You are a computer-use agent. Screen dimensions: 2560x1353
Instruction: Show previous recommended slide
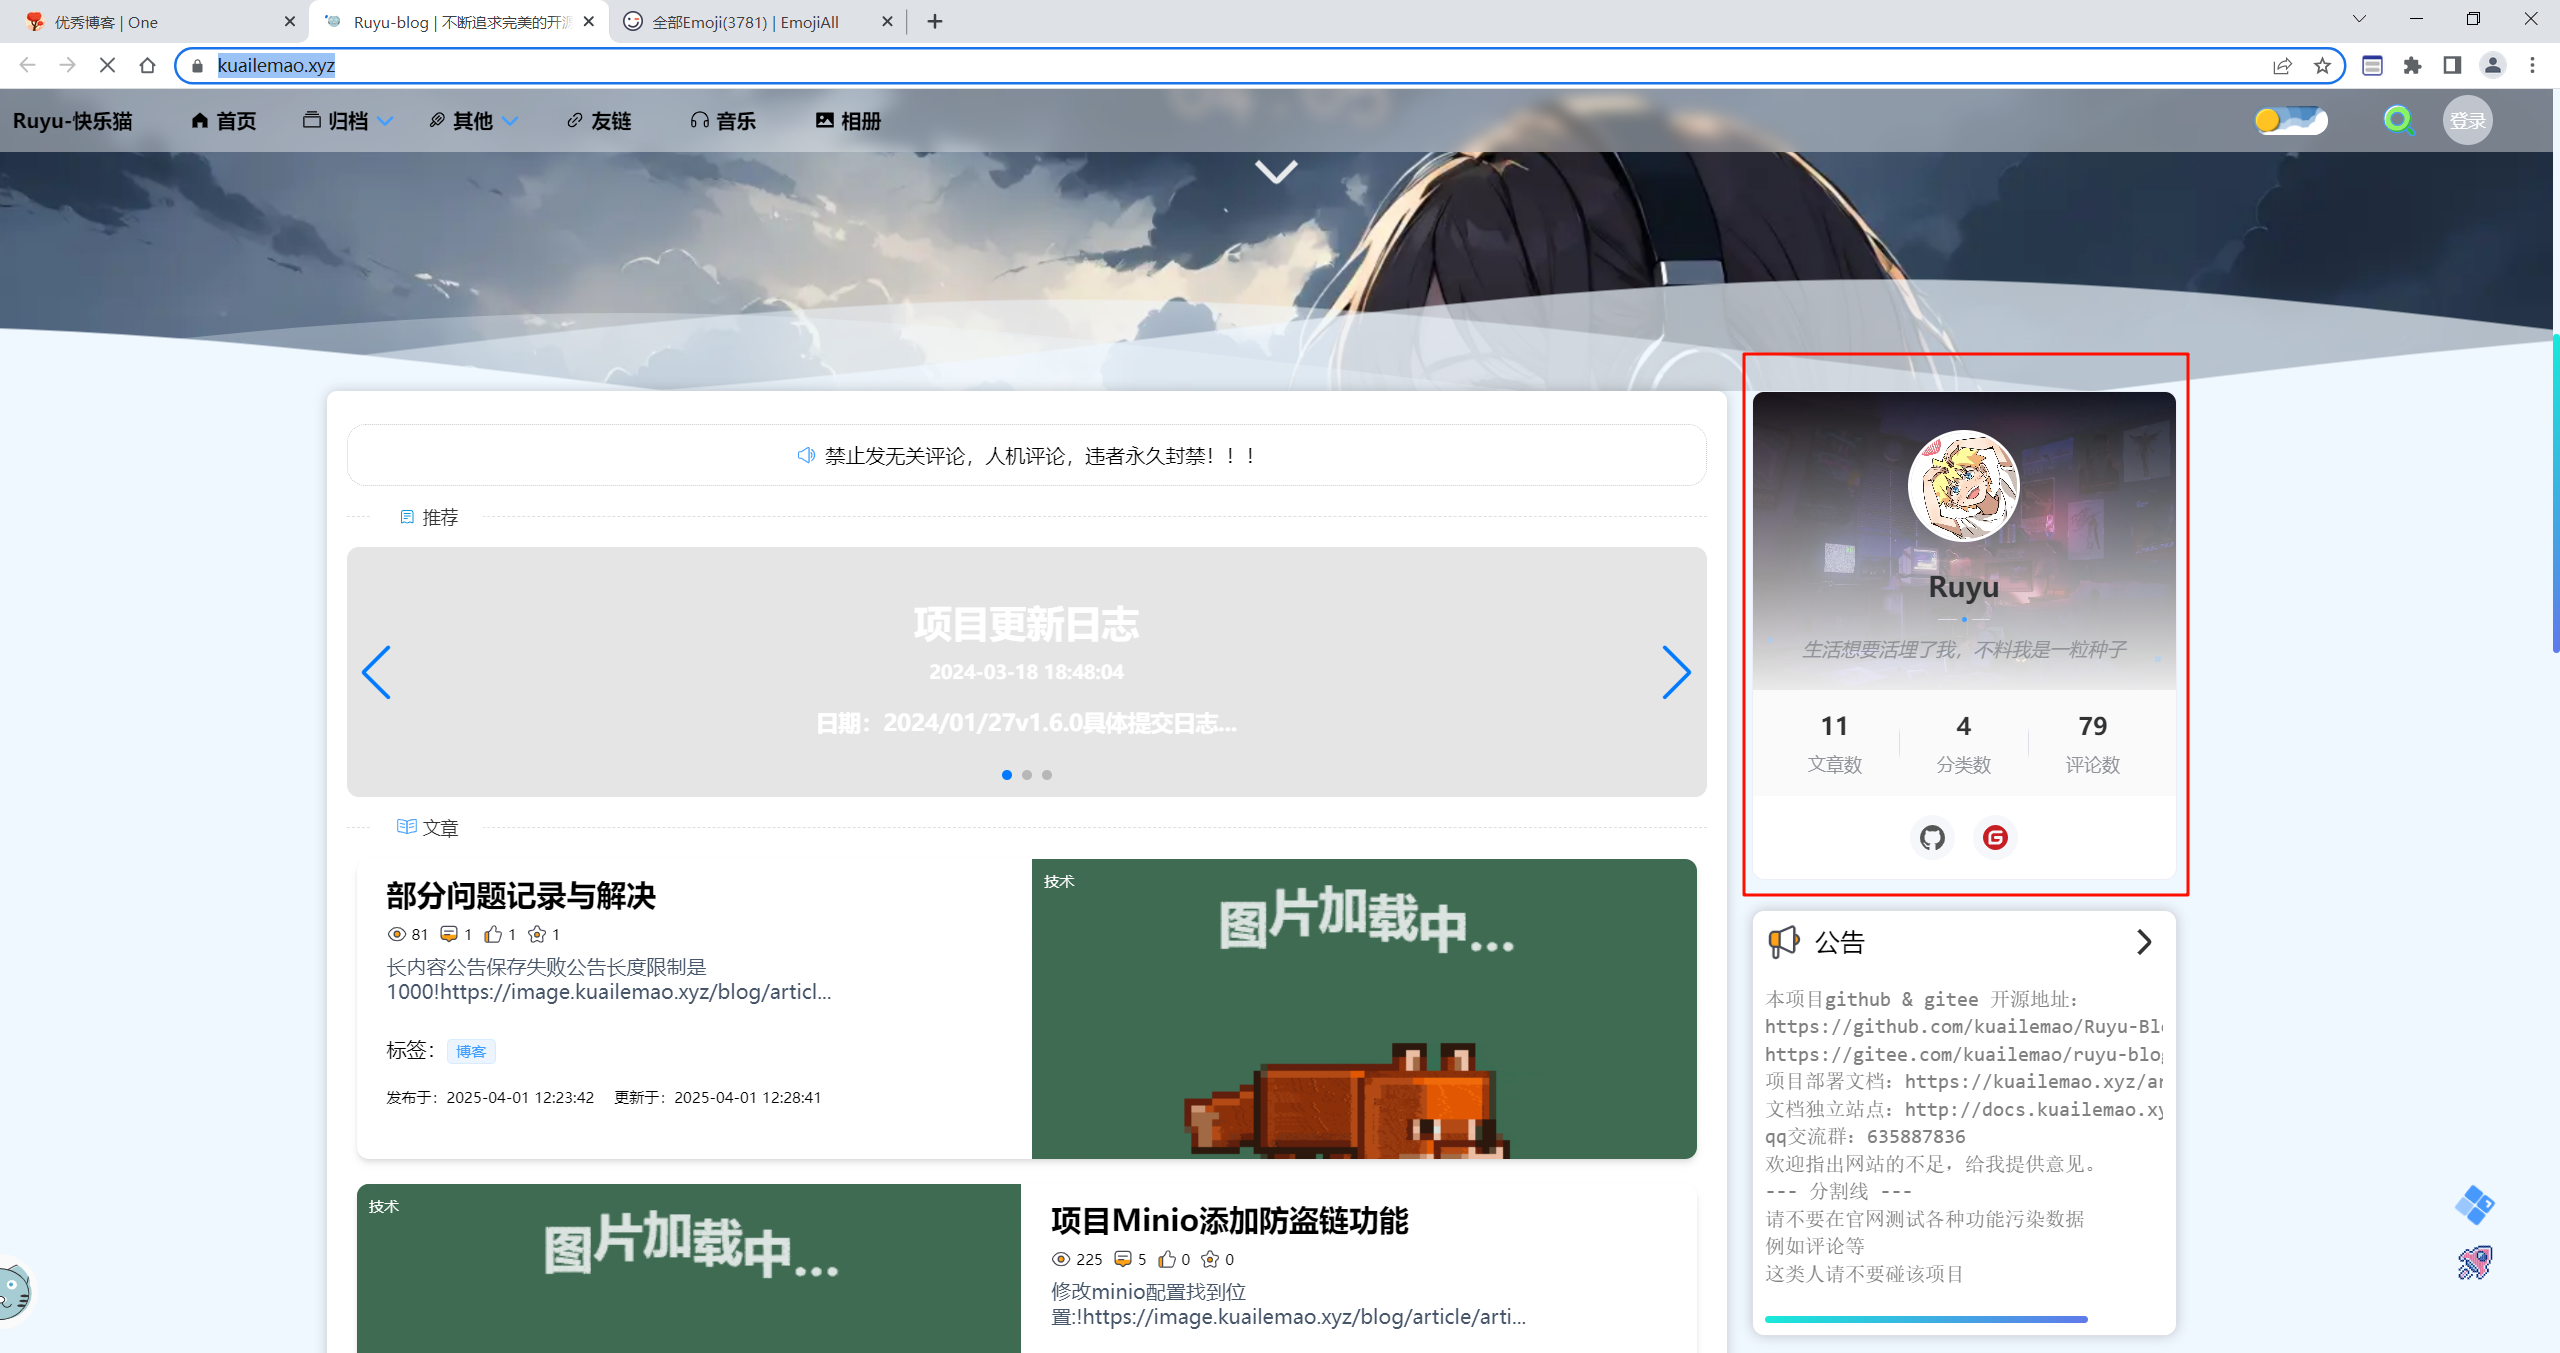click(x=376, y=672)
